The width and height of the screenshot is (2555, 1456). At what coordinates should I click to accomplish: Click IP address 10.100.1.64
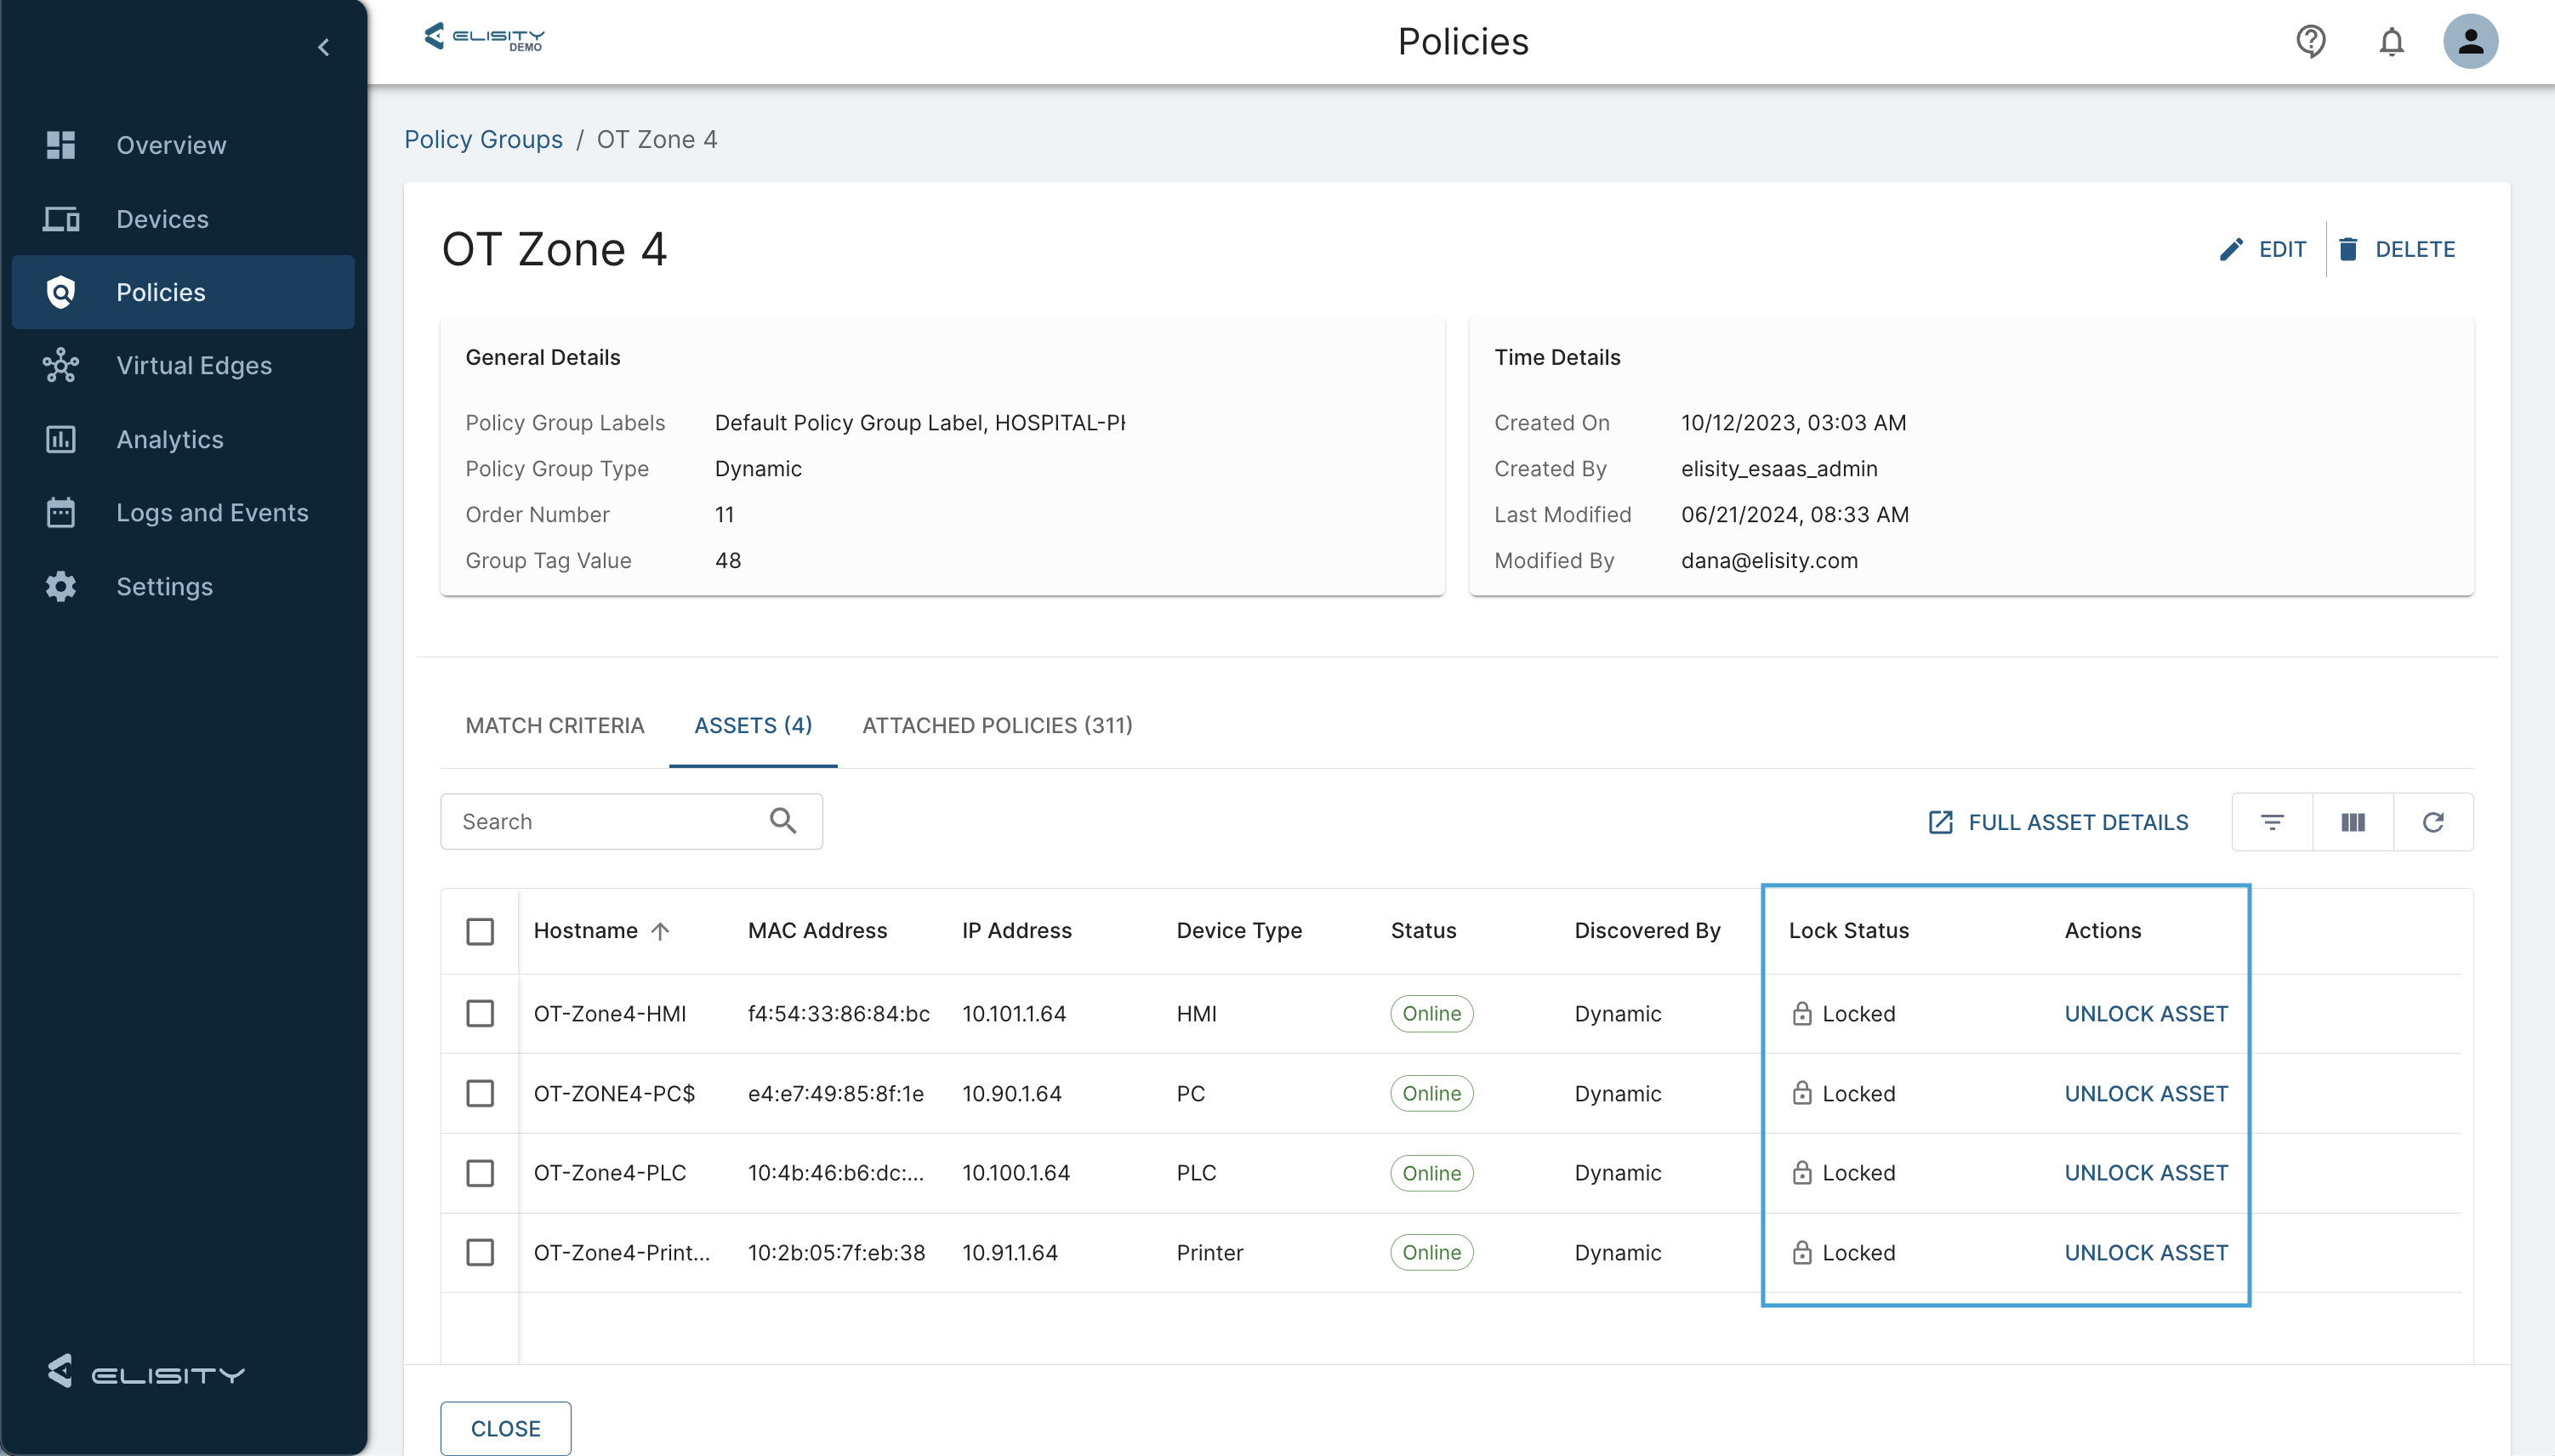(x=1015, y=1172)
